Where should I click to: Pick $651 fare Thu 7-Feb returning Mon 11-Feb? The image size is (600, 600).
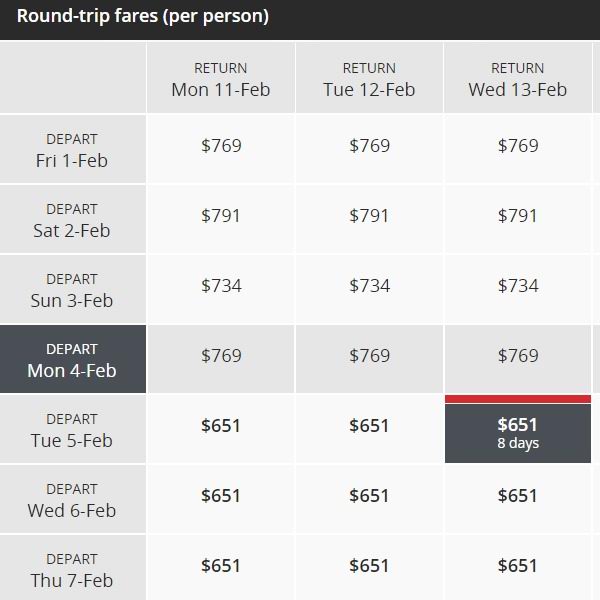[x=221, y=568]
